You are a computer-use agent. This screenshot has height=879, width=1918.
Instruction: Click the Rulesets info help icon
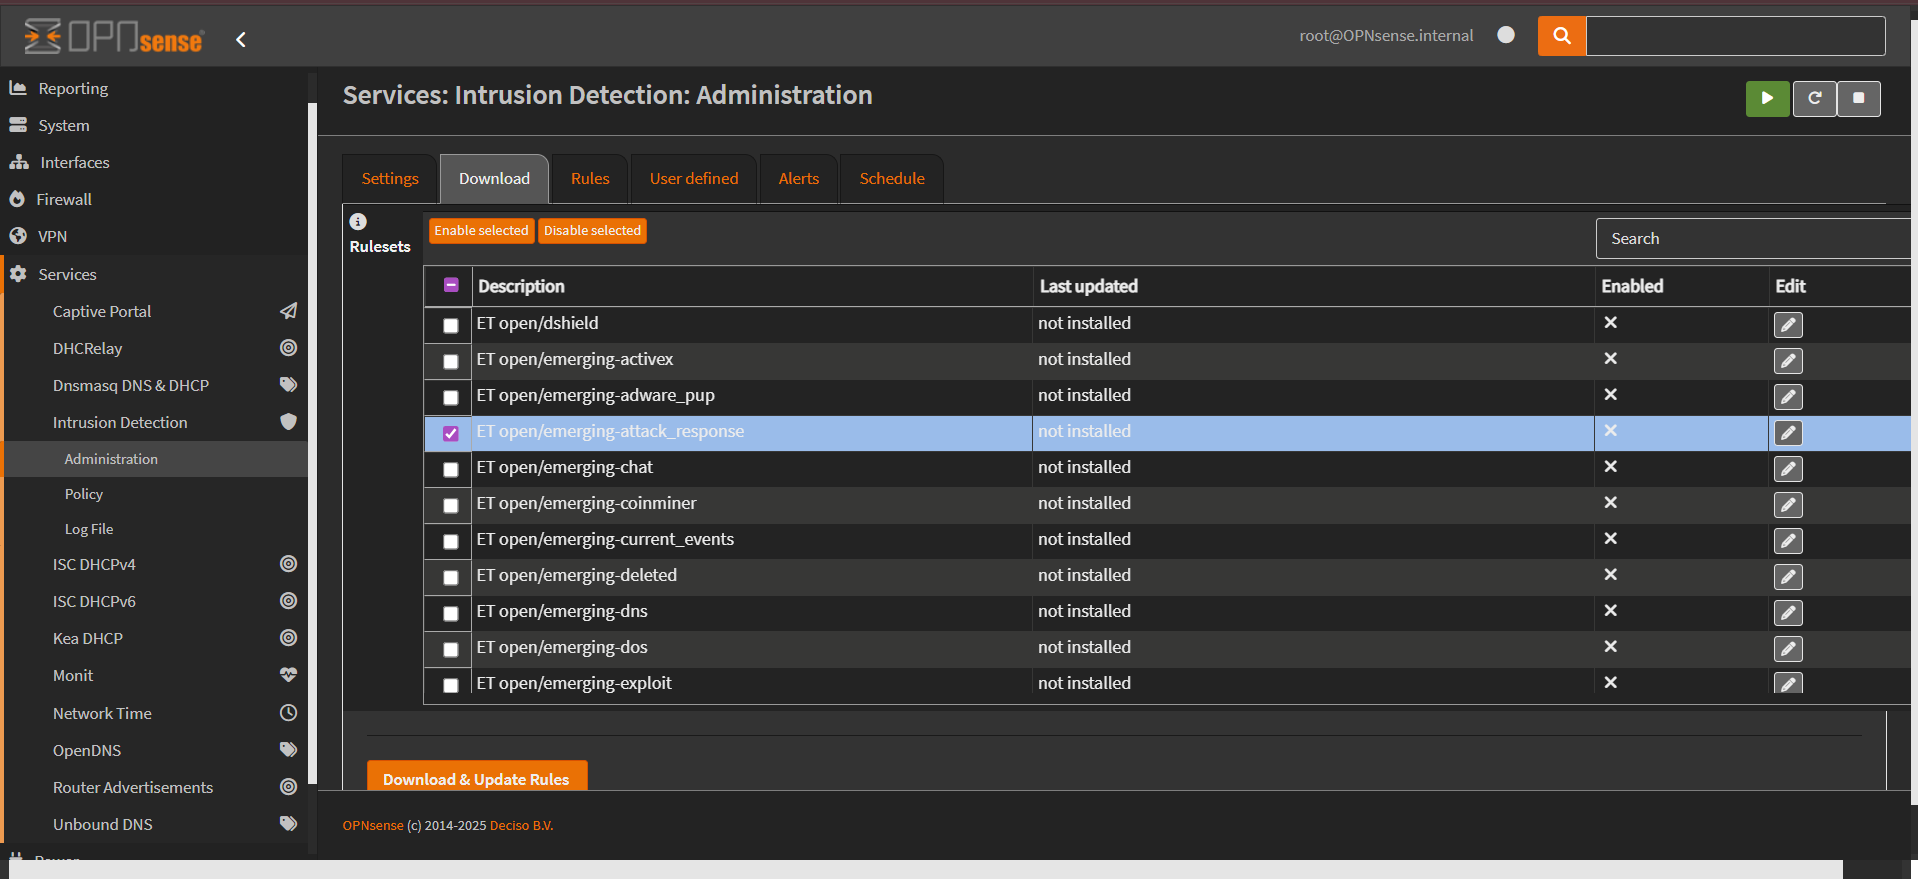(358, 222)
